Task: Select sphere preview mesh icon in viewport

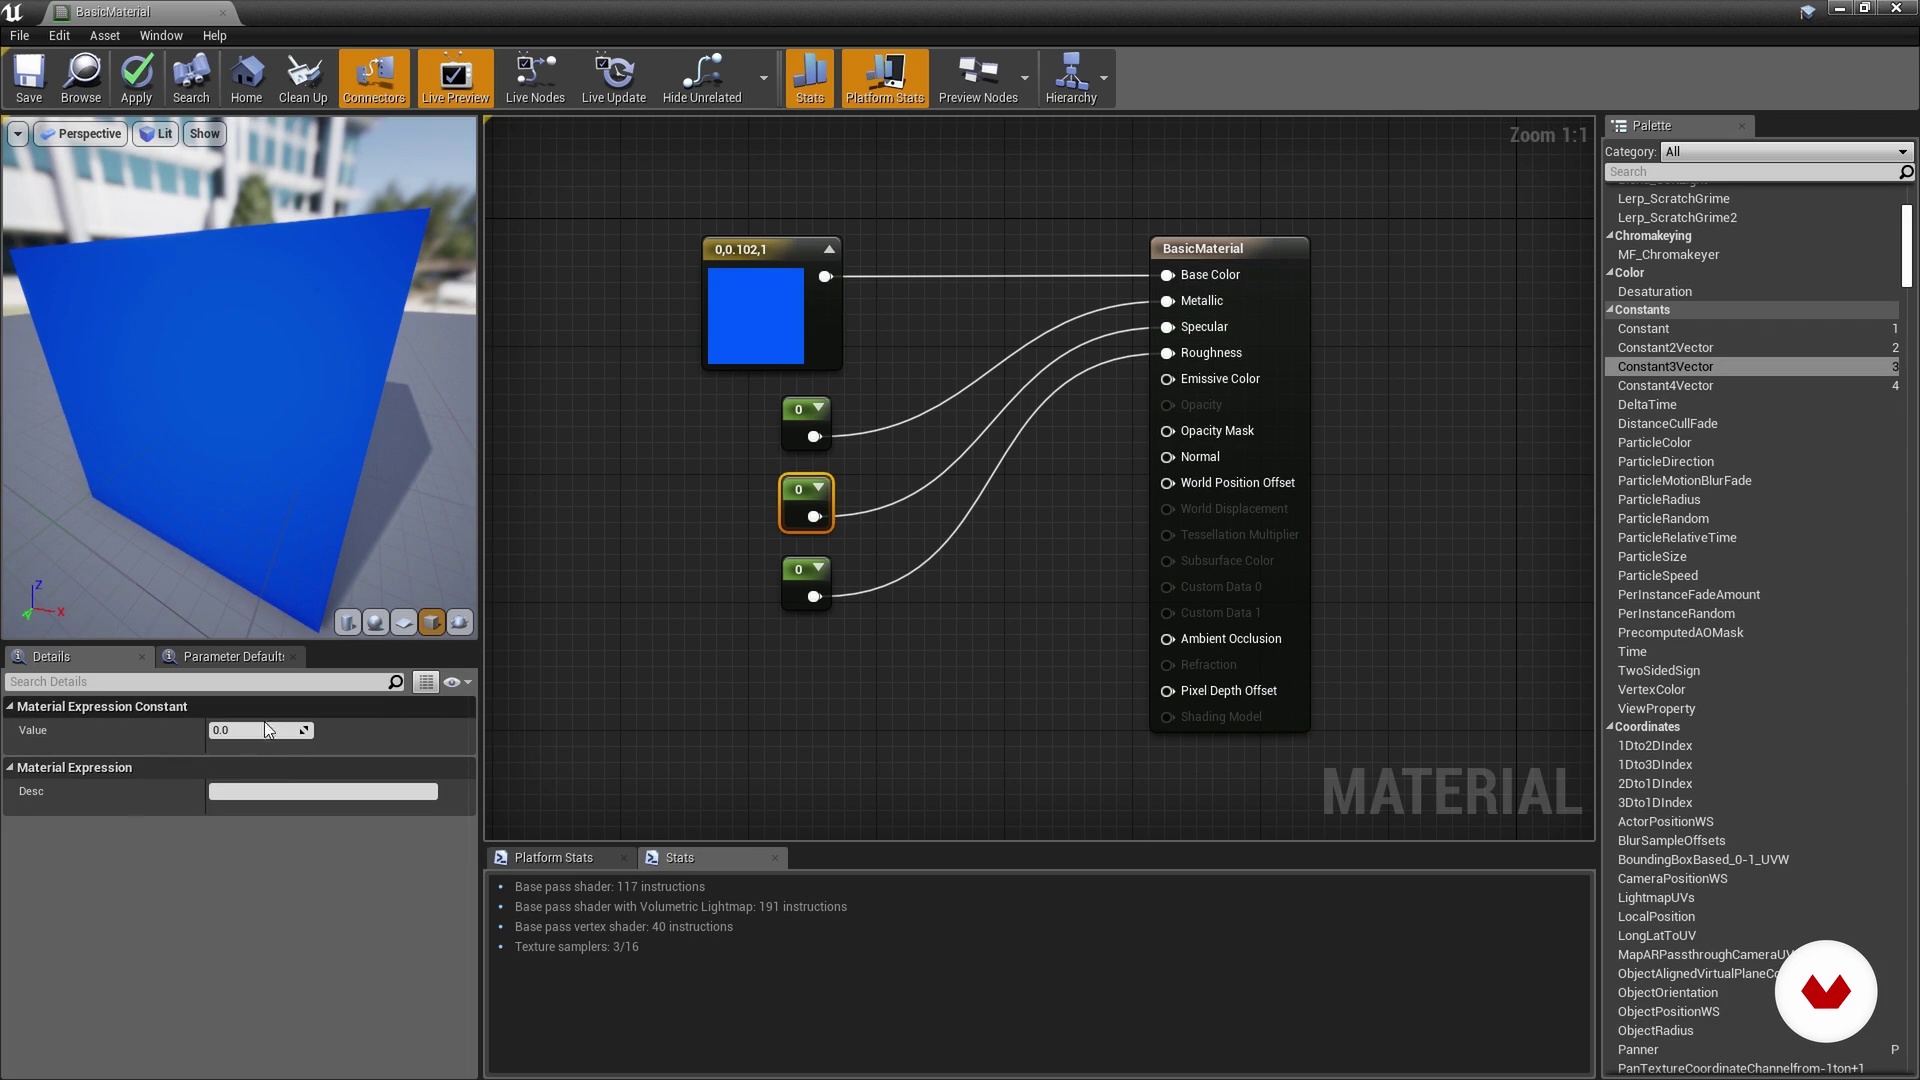Action: [376, 623]
